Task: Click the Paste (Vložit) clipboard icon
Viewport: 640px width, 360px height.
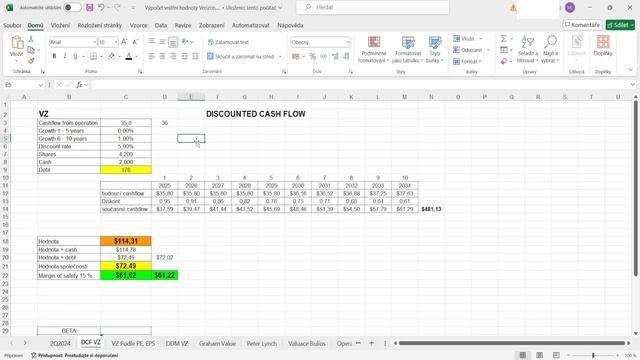Action: 17,42
